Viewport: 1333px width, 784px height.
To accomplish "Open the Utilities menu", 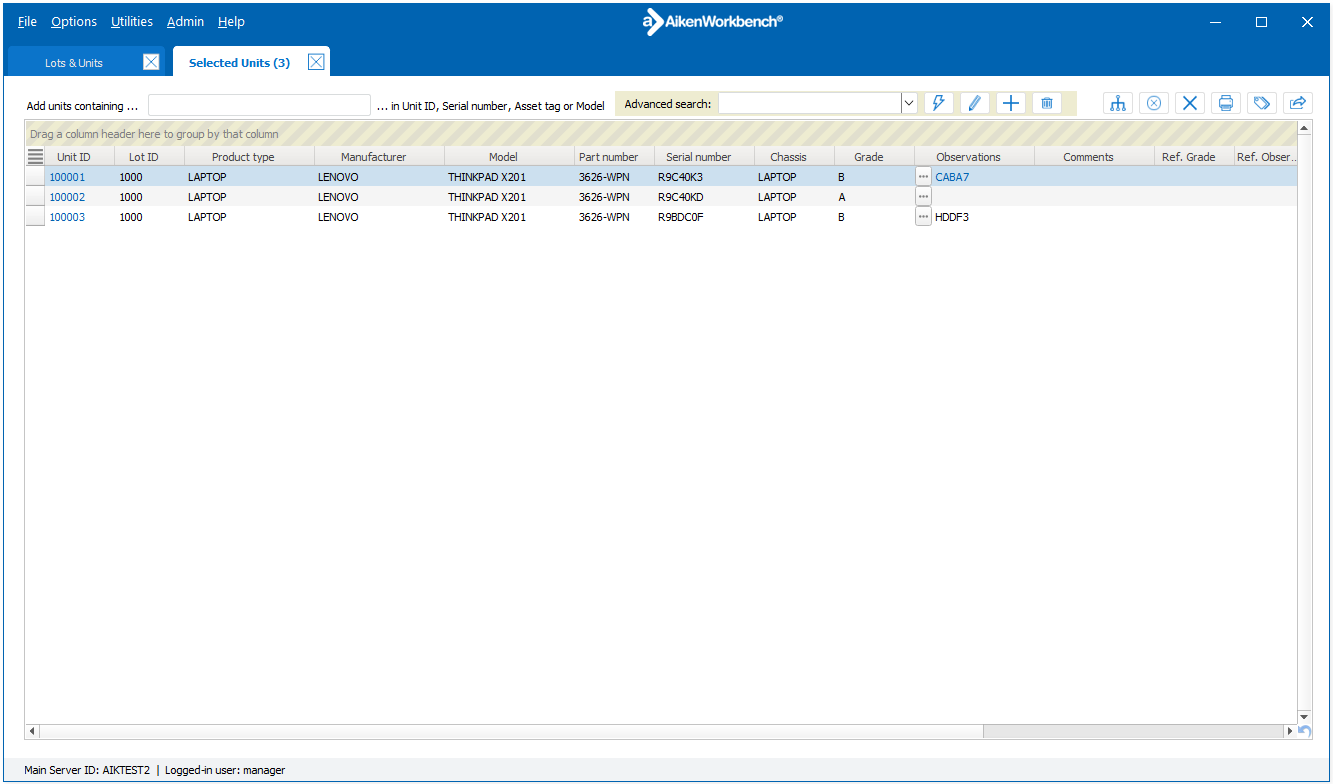I will tap(132, 22).
